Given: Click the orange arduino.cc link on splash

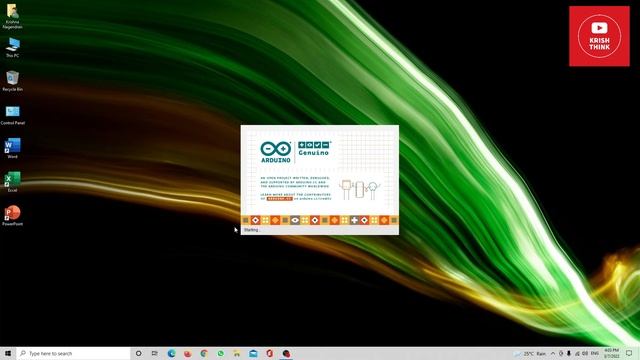Looking at the screenshot, I should pyautogui.click(x=280, y=199).
